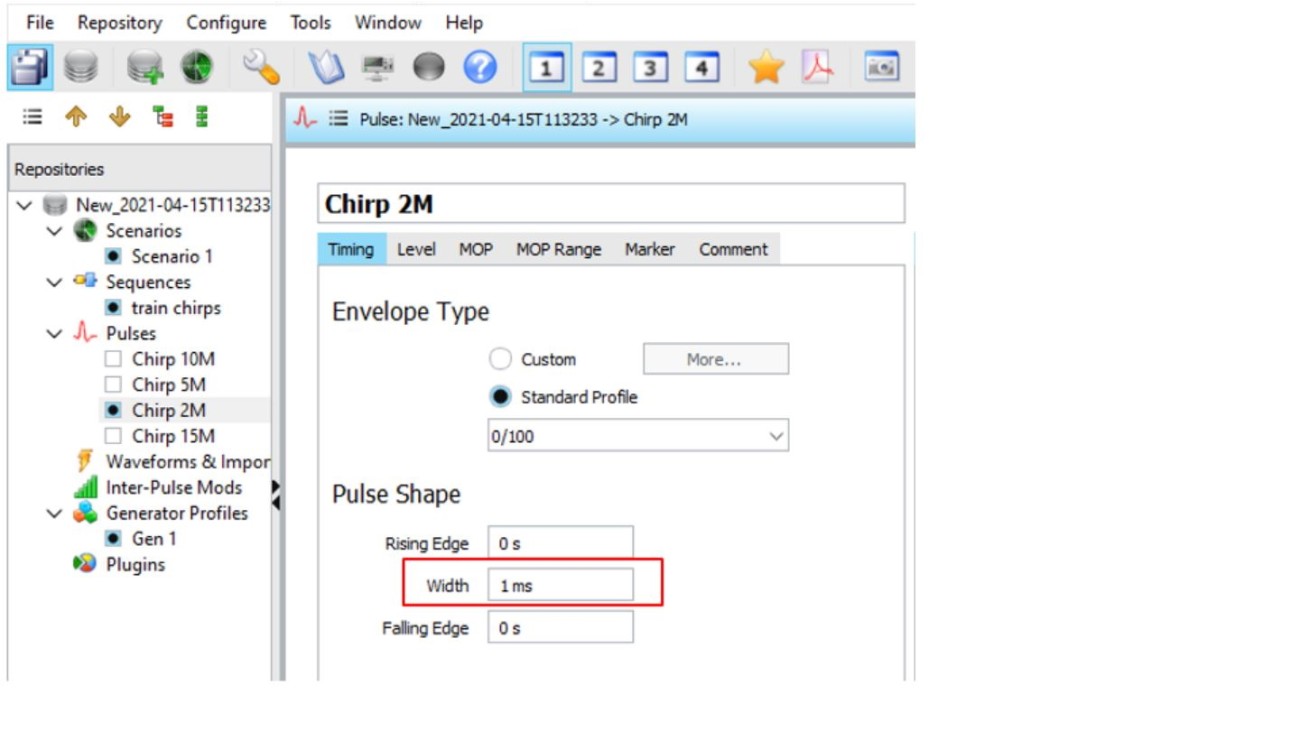Screen dimensions: 1300x731
Task: Open the Repository menu
Action: click(119, 22)
